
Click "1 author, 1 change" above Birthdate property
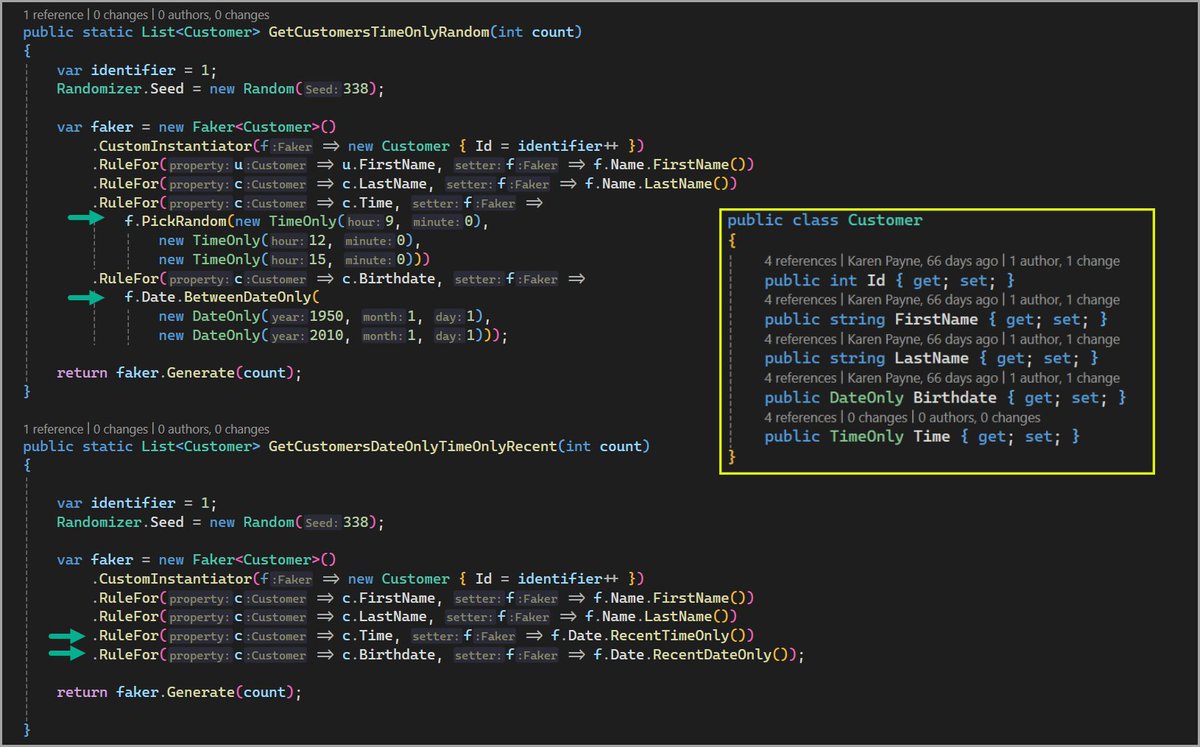pyautogui.click(x=1064, y=378)
